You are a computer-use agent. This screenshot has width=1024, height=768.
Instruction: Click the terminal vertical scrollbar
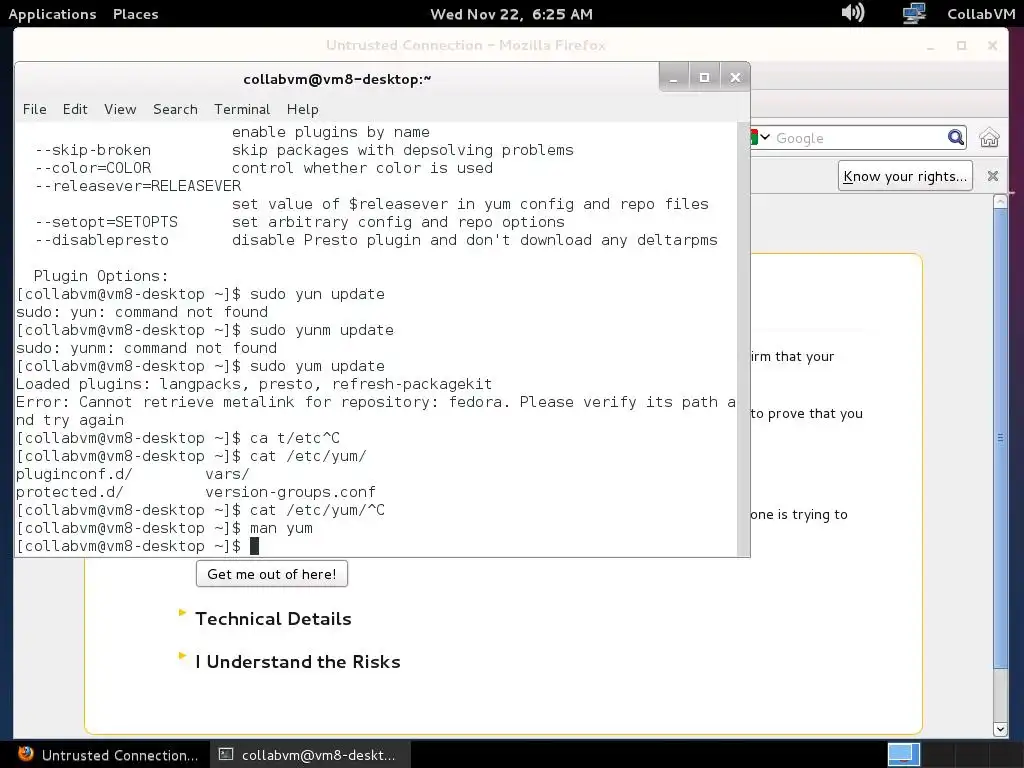coord(743,338)
